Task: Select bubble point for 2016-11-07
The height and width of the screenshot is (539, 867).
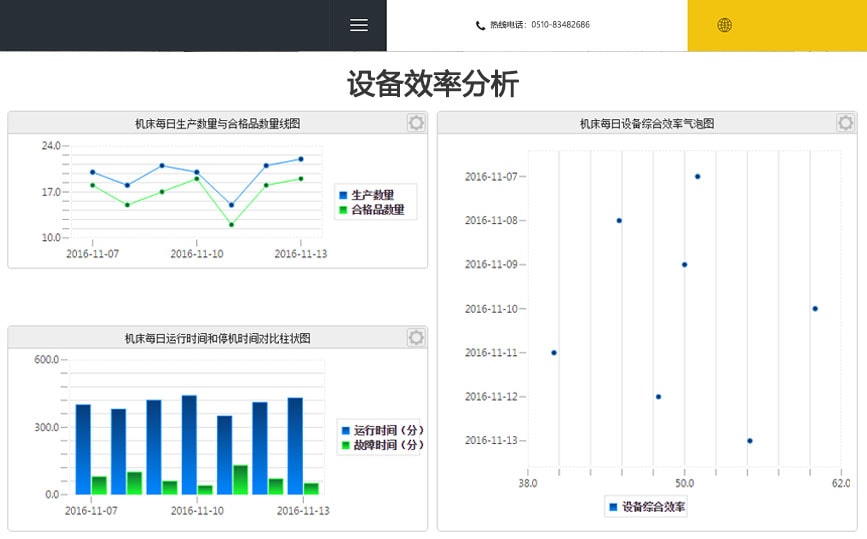Action: (697, 177)
